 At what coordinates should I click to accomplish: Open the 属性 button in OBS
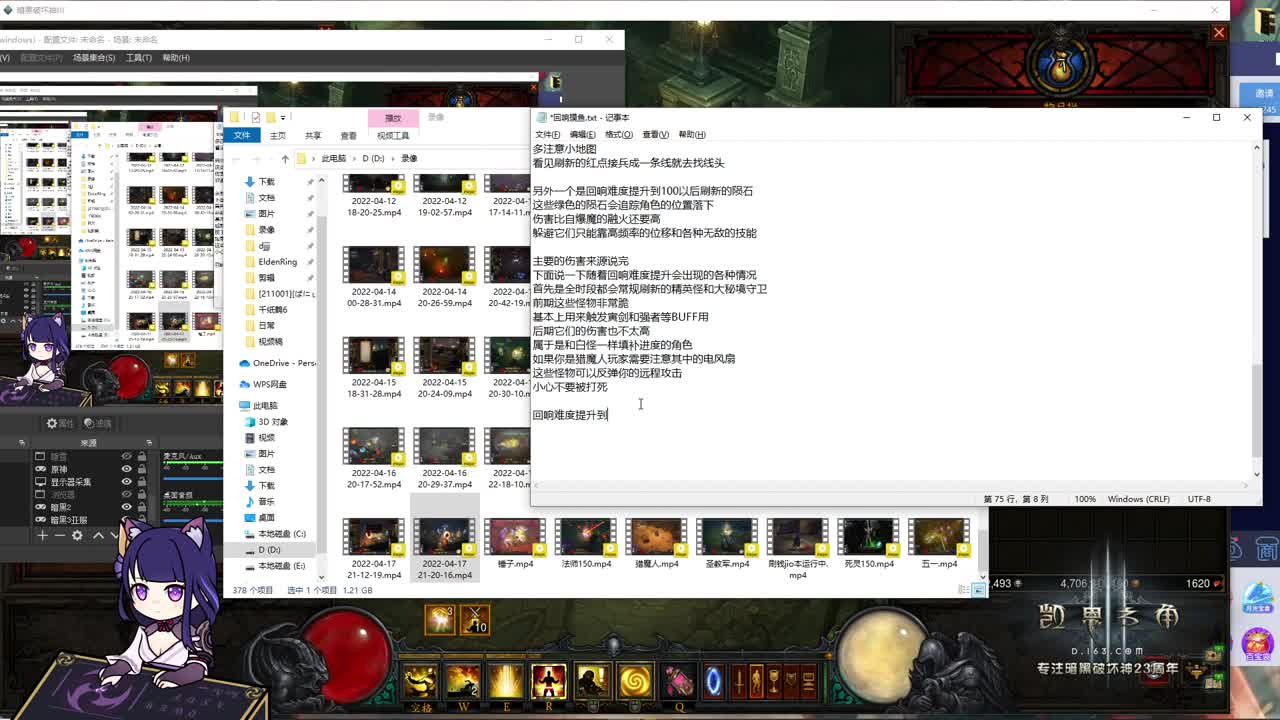(x=60, y=423)
